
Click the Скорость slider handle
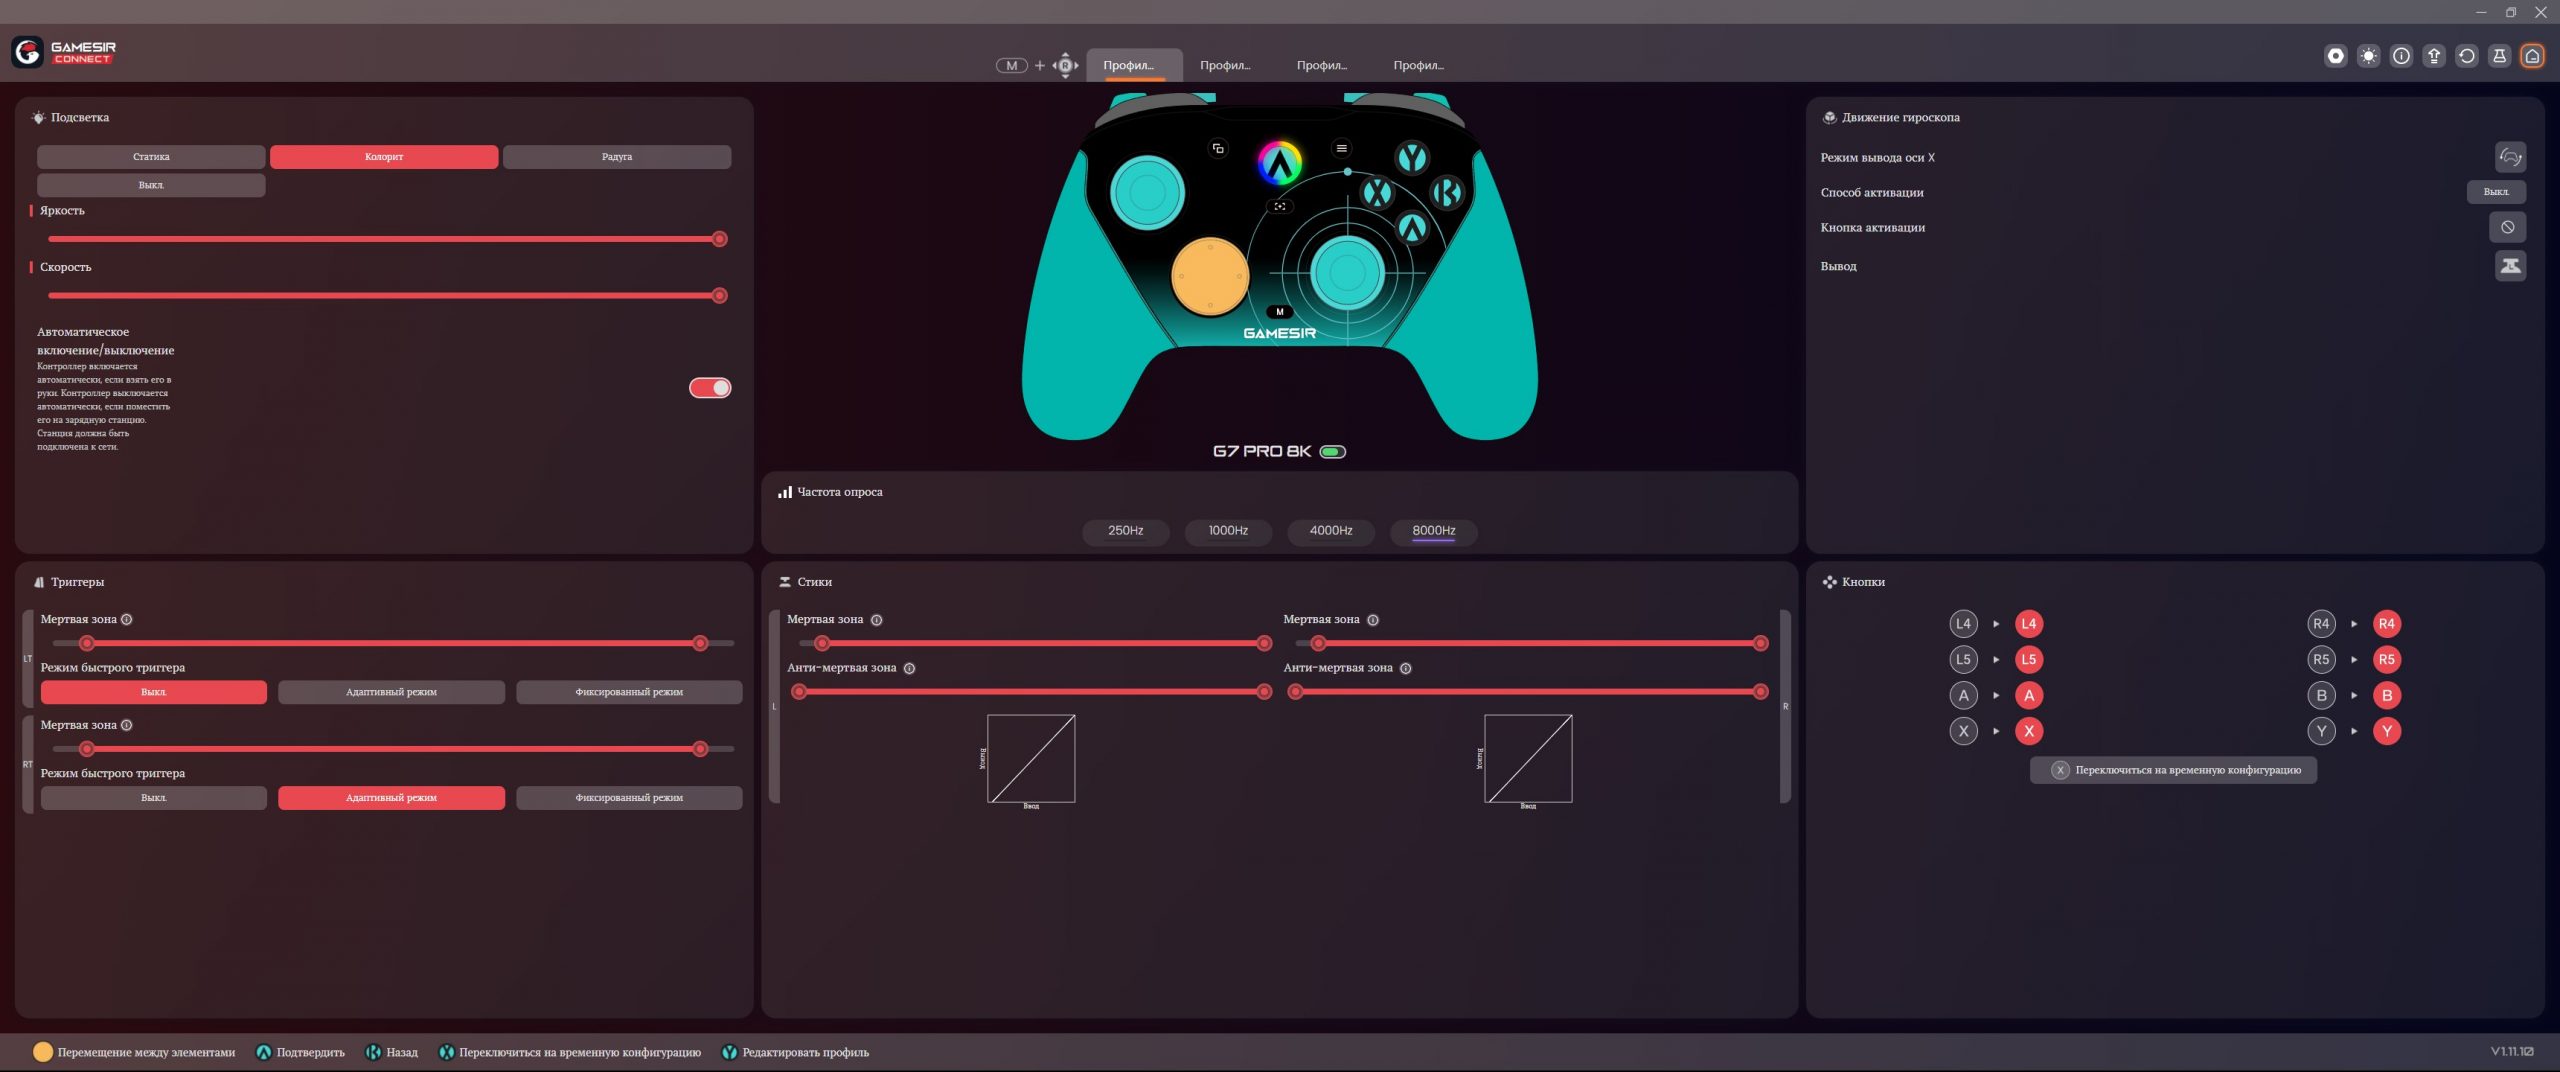[x=719, y=296]
